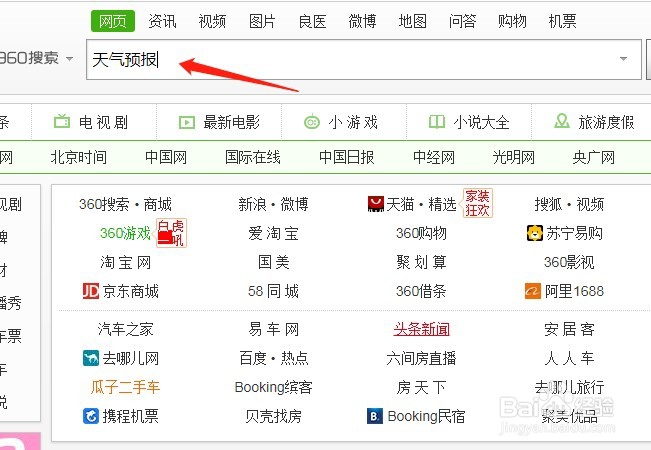651x450 pixels.
Task: Open the 良医 tab
Action: tap(312, 21)
